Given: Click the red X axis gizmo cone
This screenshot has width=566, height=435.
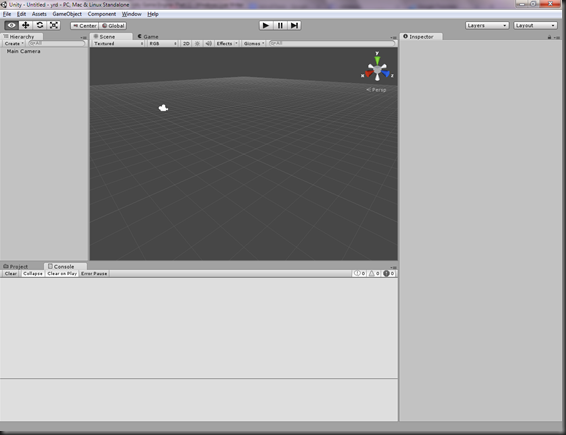Looking at the screenshot, I should [369, 74].
